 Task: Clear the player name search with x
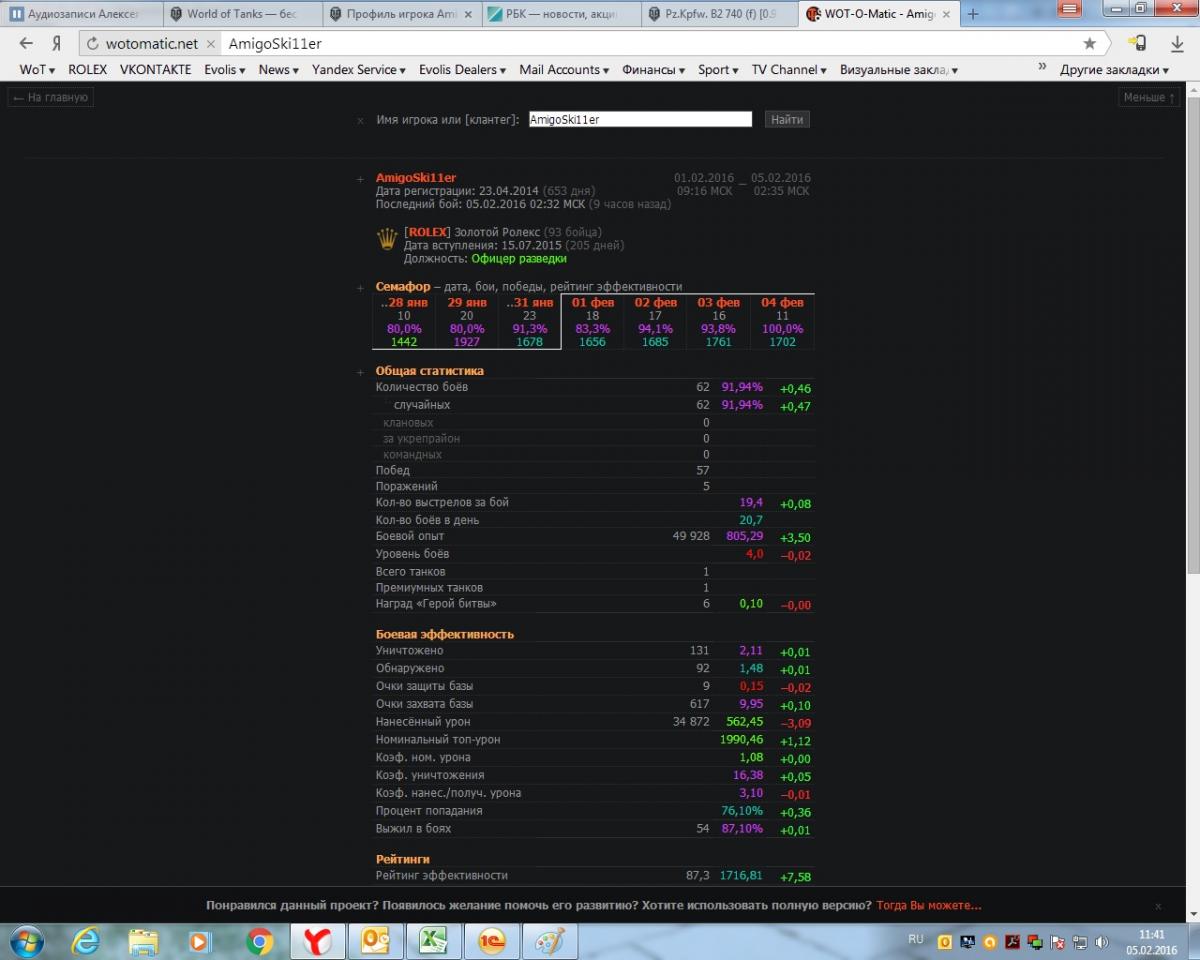361,120
